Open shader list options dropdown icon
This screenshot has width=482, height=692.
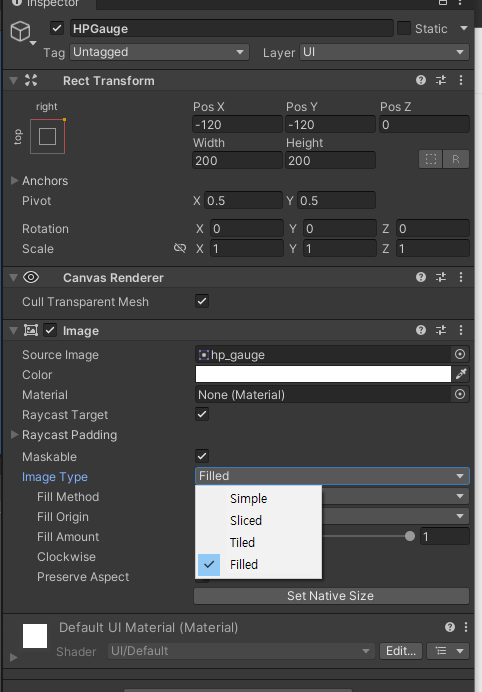(x=448, y=651)
